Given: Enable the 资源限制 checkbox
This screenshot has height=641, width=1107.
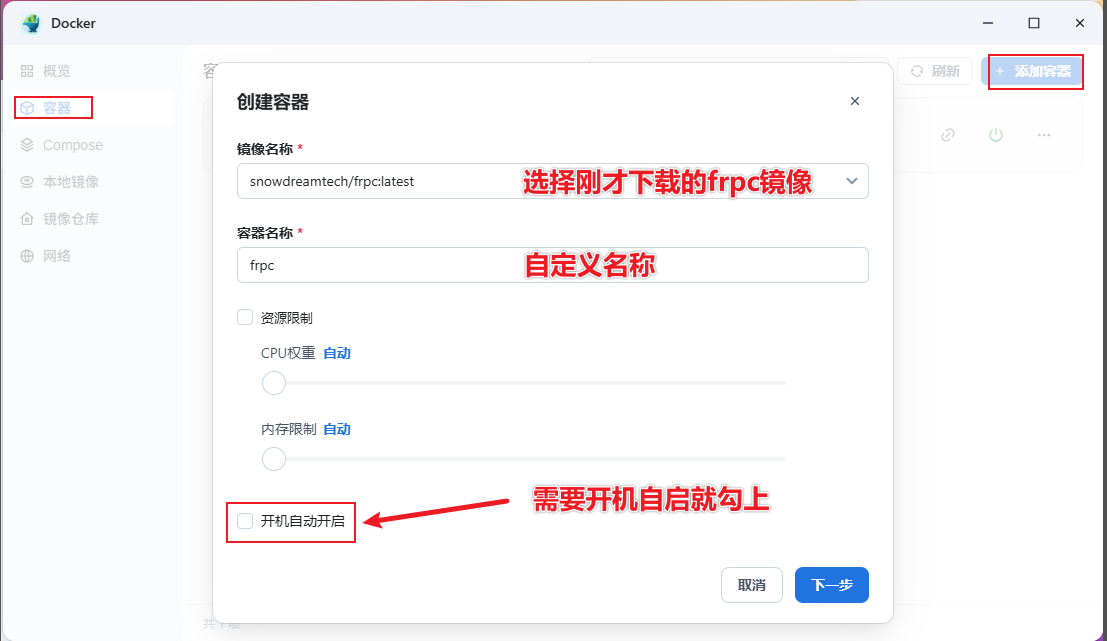Looking at the screenshot, I should click(245, 318).
